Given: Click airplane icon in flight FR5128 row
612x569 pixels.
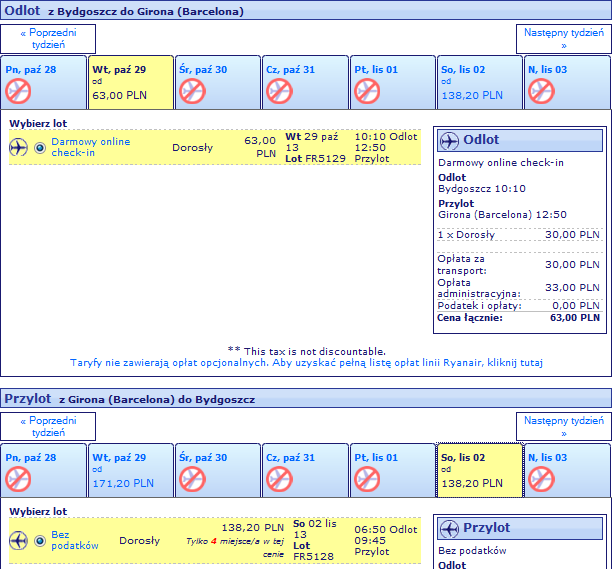Looking at the screenshot, I should (x=18, y=541).
